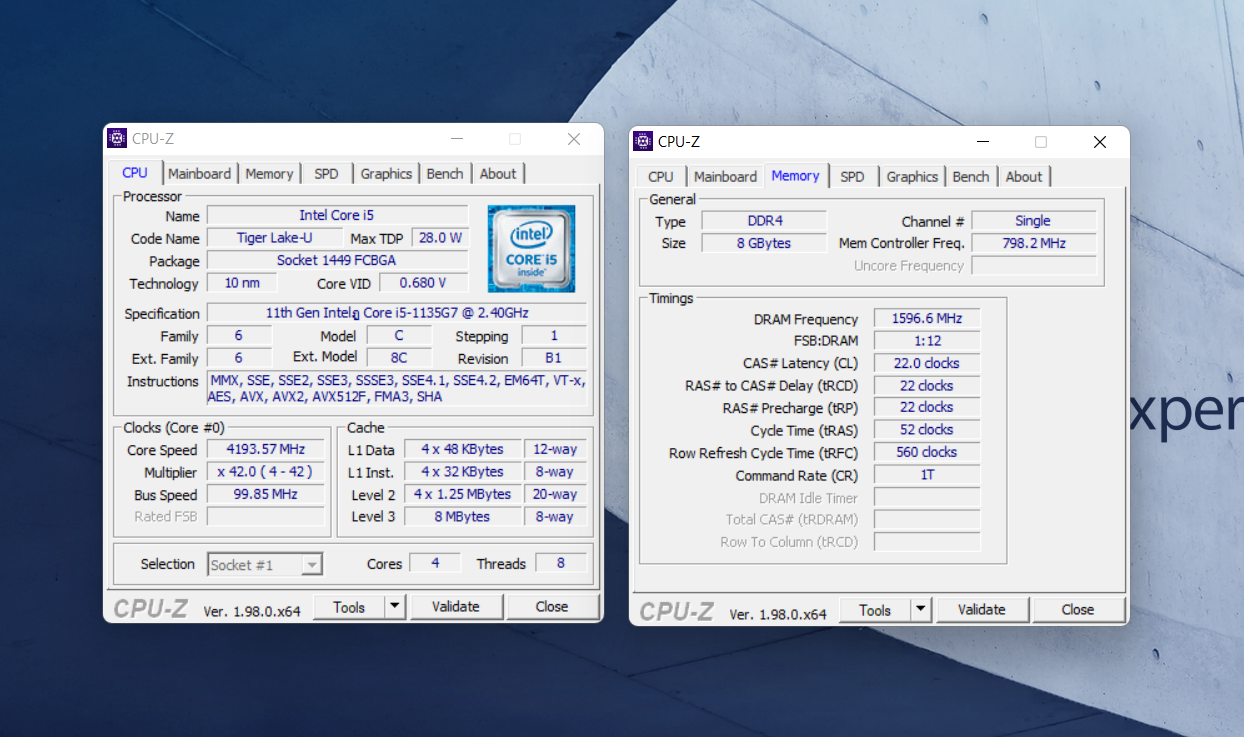This screenshot has width=1244, height=737.
Task: Click FSB:DRAM ratio value '1:12'
Action: [927, 341]
